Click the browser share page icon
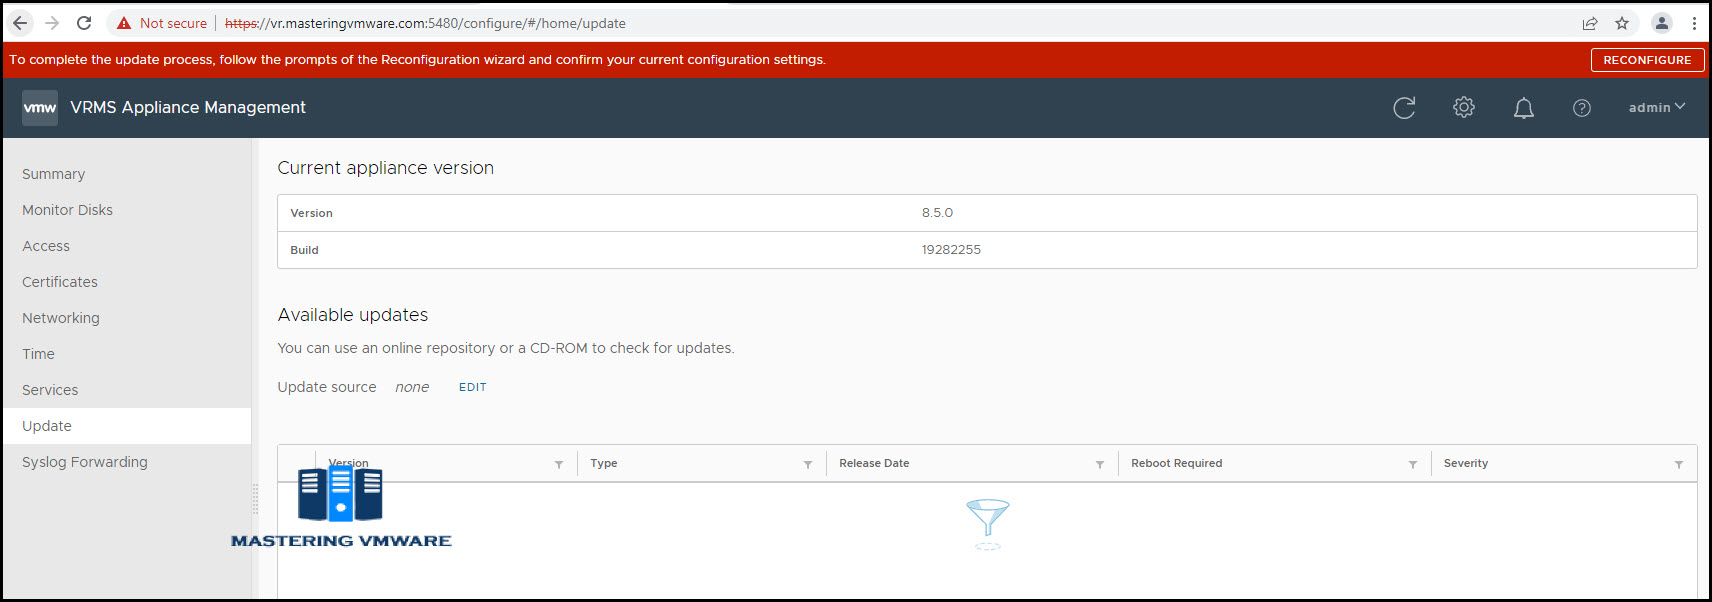This screenshot has height=602, width=1712. [1590, 23]
